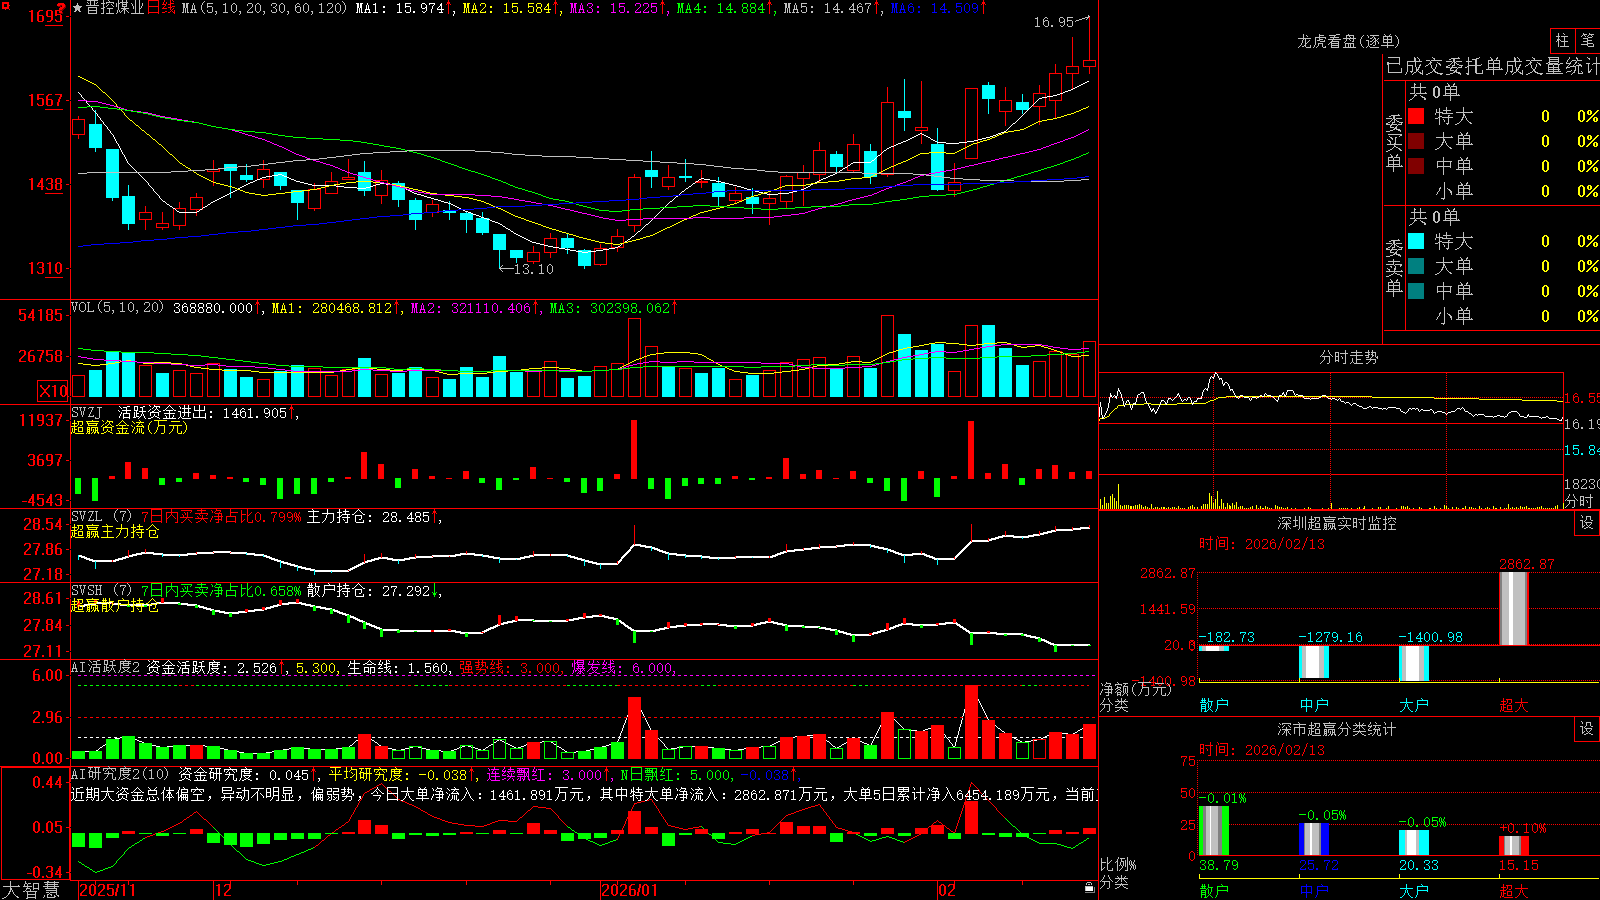Click 时间: 2026/02/13 in 实时监控 panel
Screen dimensions: 1600x900
[x=1262, y=544]
